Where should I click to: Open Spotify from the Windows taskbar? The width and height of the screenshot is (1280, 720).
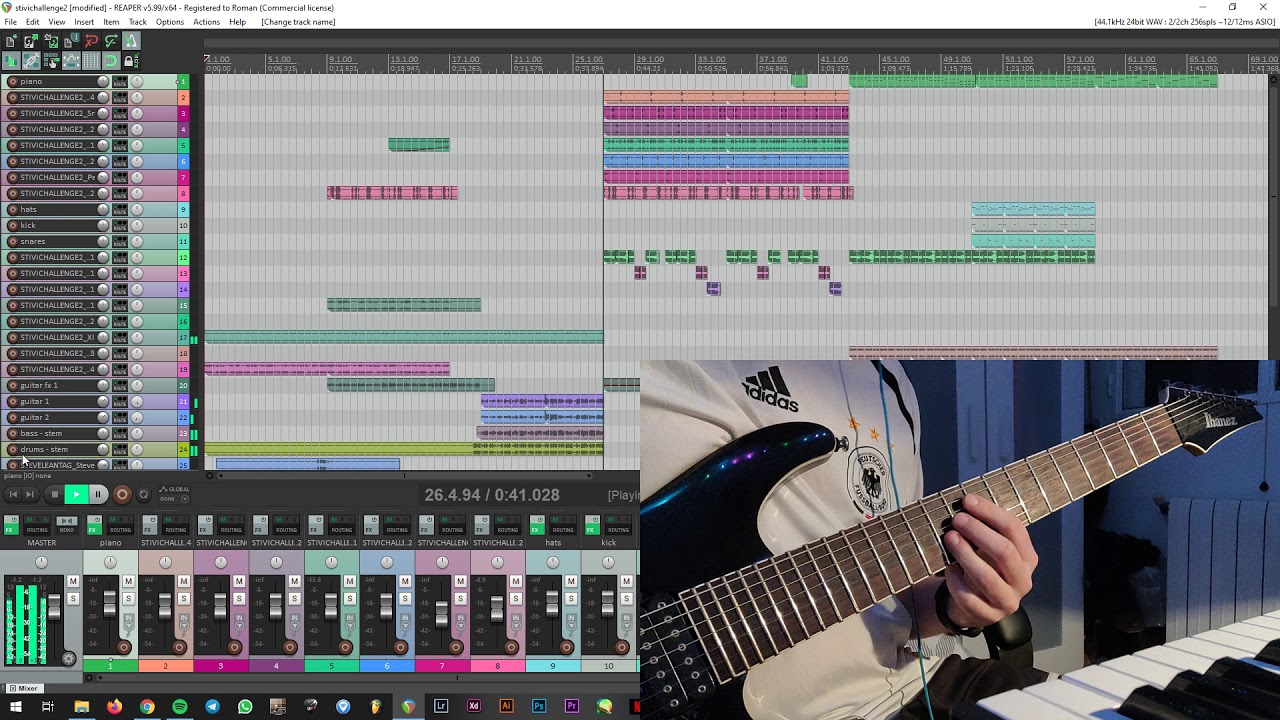point(180,707)
